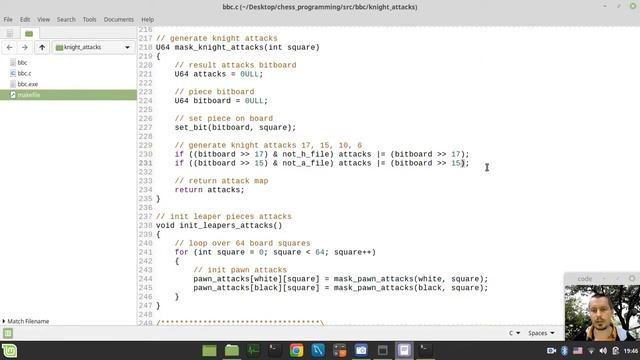Open the Edit menu
640x360 pixels.
tap(25, 19)
